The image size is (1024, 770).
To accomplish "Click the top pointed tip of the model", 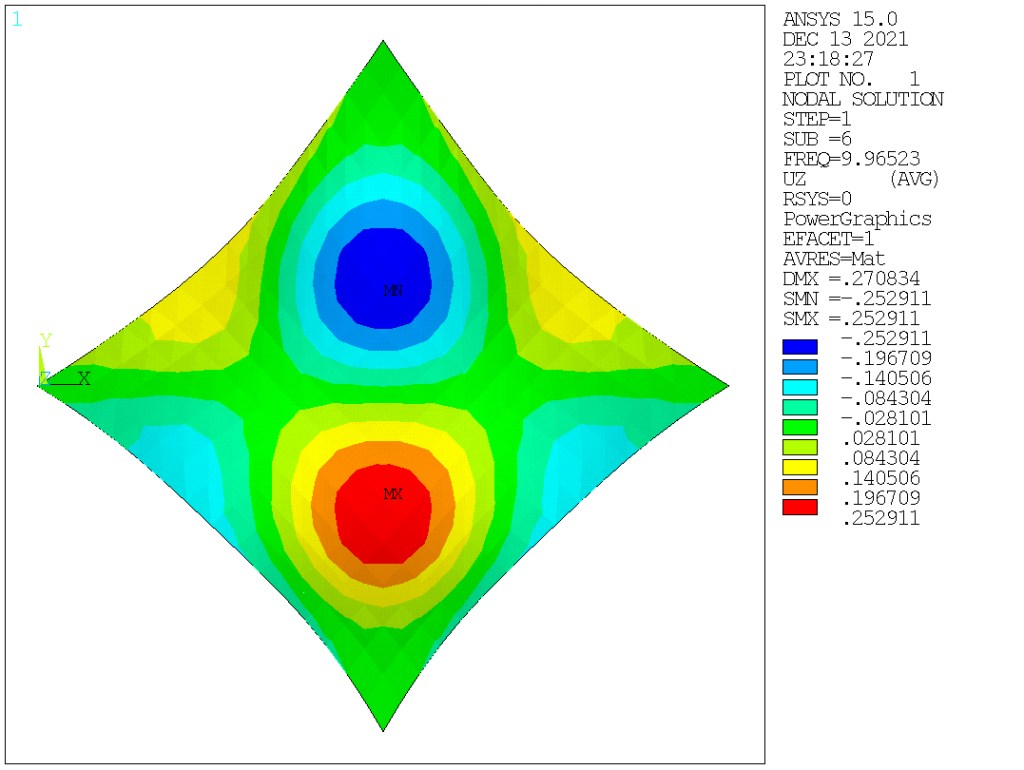I will [x=384, y=44].
